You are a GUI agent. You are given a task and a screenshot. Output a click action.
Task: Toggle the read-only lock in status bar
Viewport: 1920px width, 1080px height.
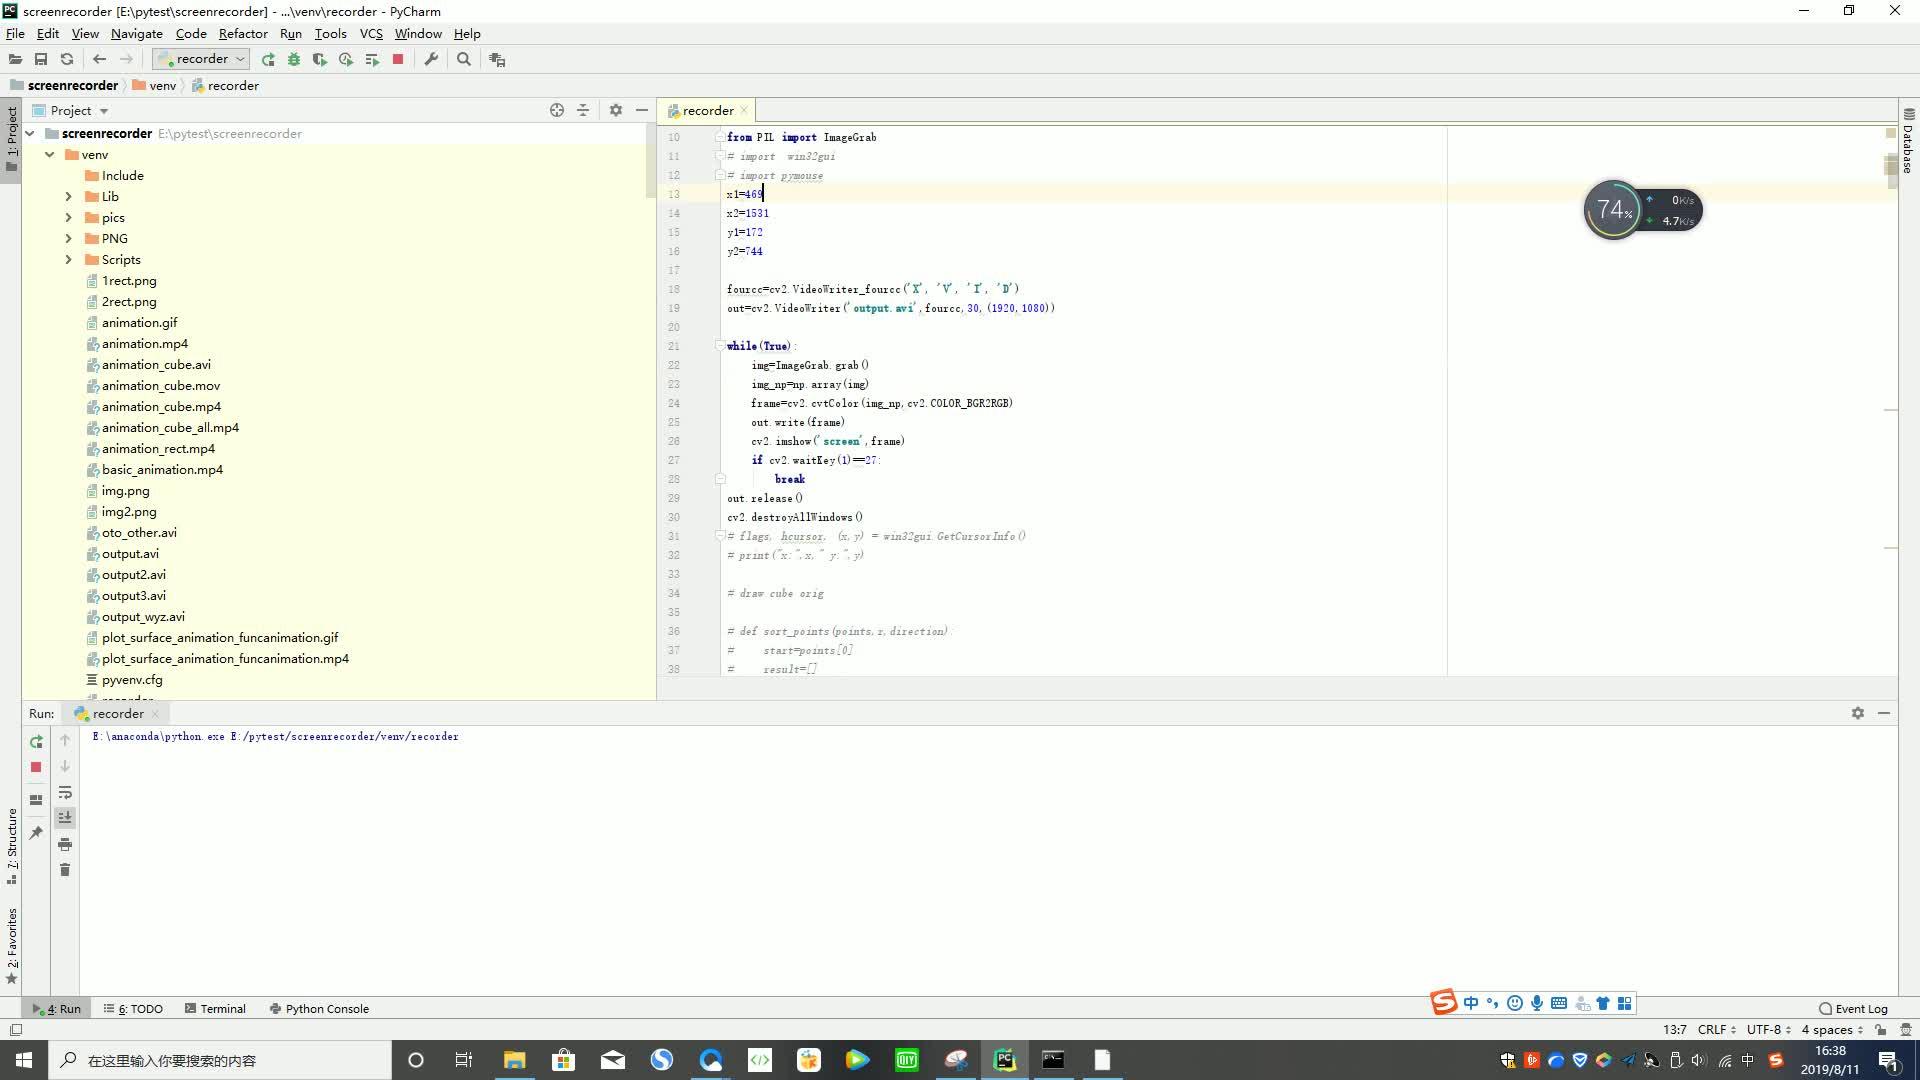click(x=1881, y=1029)
